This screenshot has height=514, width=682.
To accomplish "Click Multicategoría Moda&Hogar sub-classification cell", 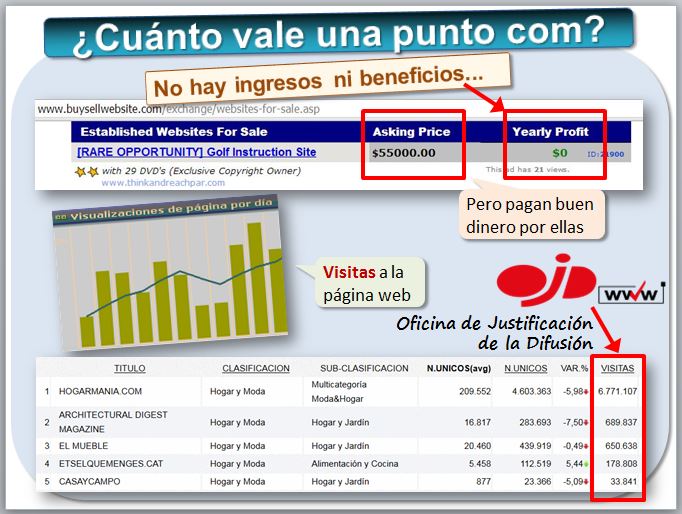I will (339, 391).
